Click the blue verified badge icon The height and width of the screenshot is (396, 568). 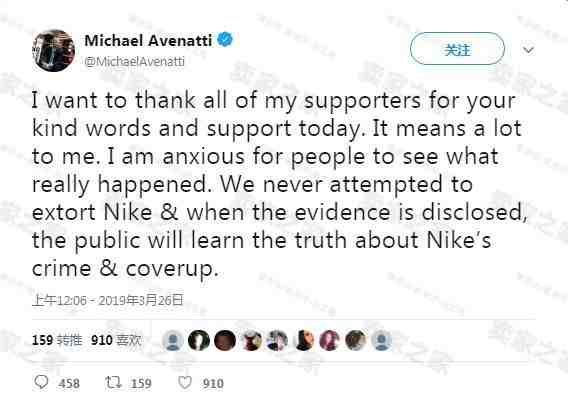[225, 39]
